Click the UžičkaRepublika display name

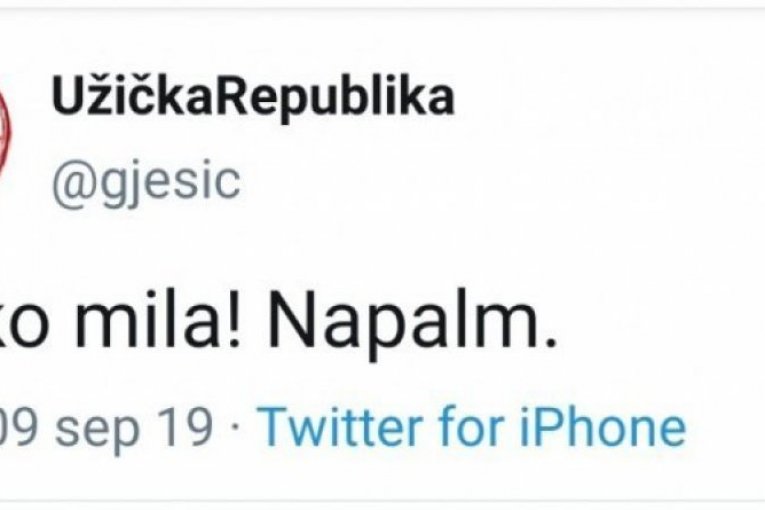pos(252,98)
